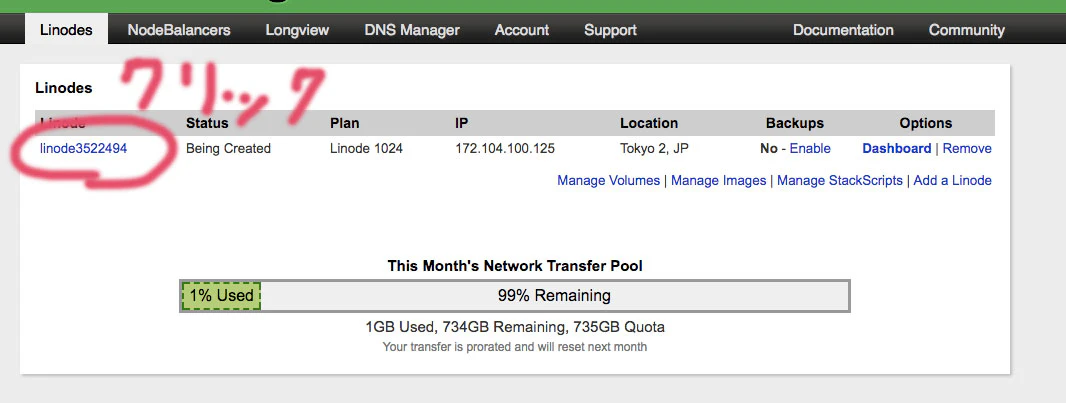Enable backups for linode3522494
The height and width of the screenshot is (403, 1066).
click(x=810, y=148)
